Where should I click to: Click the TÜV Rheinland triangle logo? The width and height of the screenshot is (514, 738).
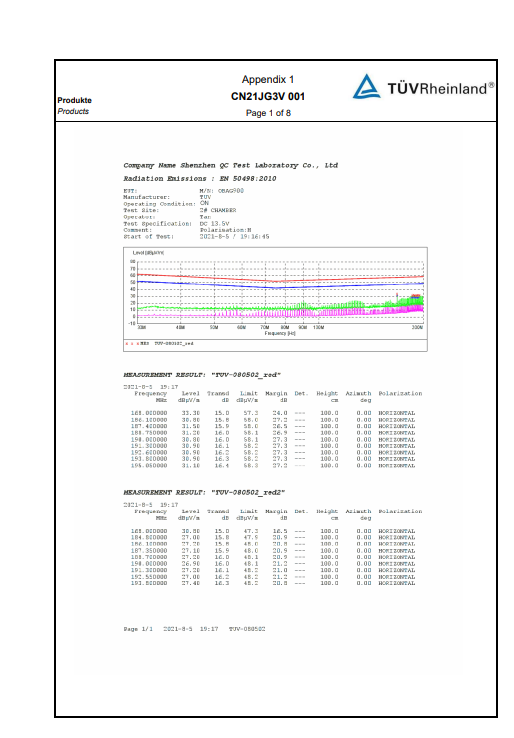click(x=367, y=86)
